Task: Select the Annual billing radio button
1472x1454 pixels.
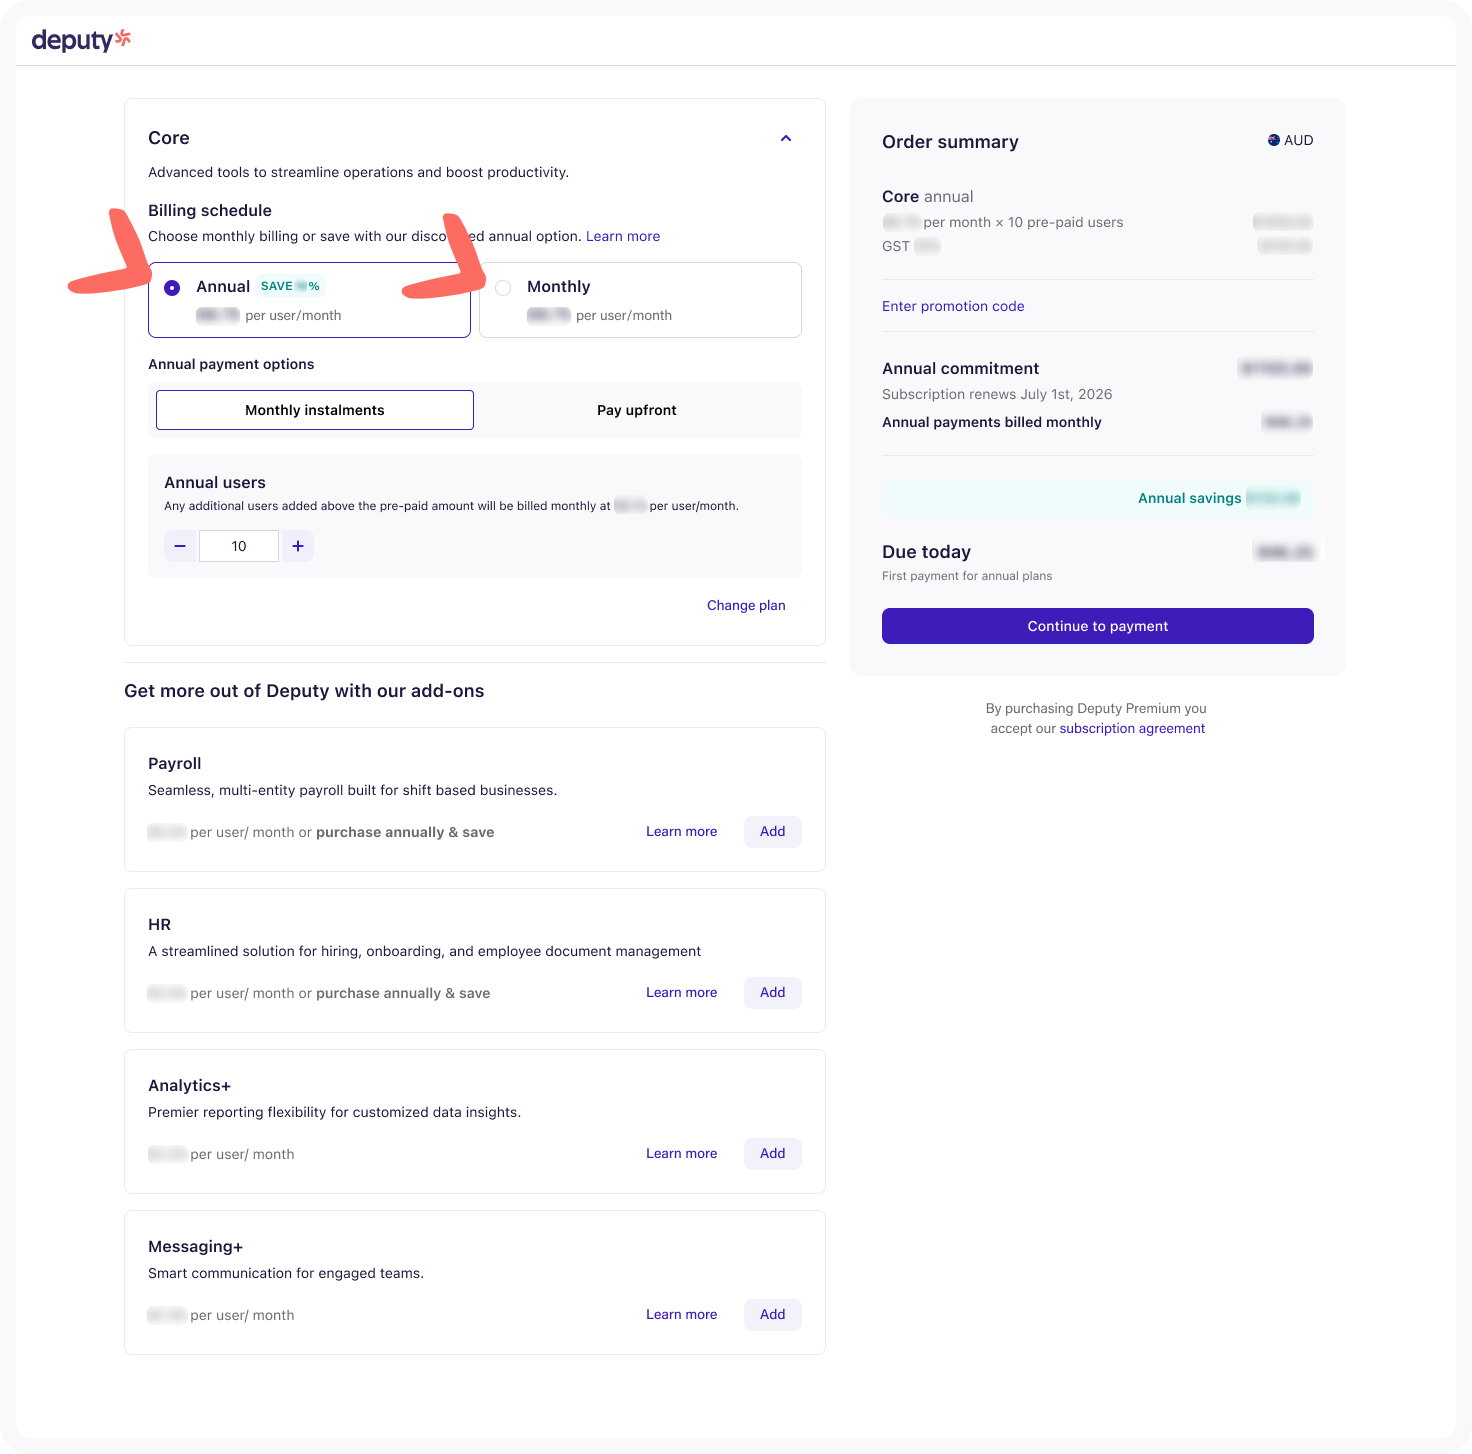Action: [x=172, y=288]
